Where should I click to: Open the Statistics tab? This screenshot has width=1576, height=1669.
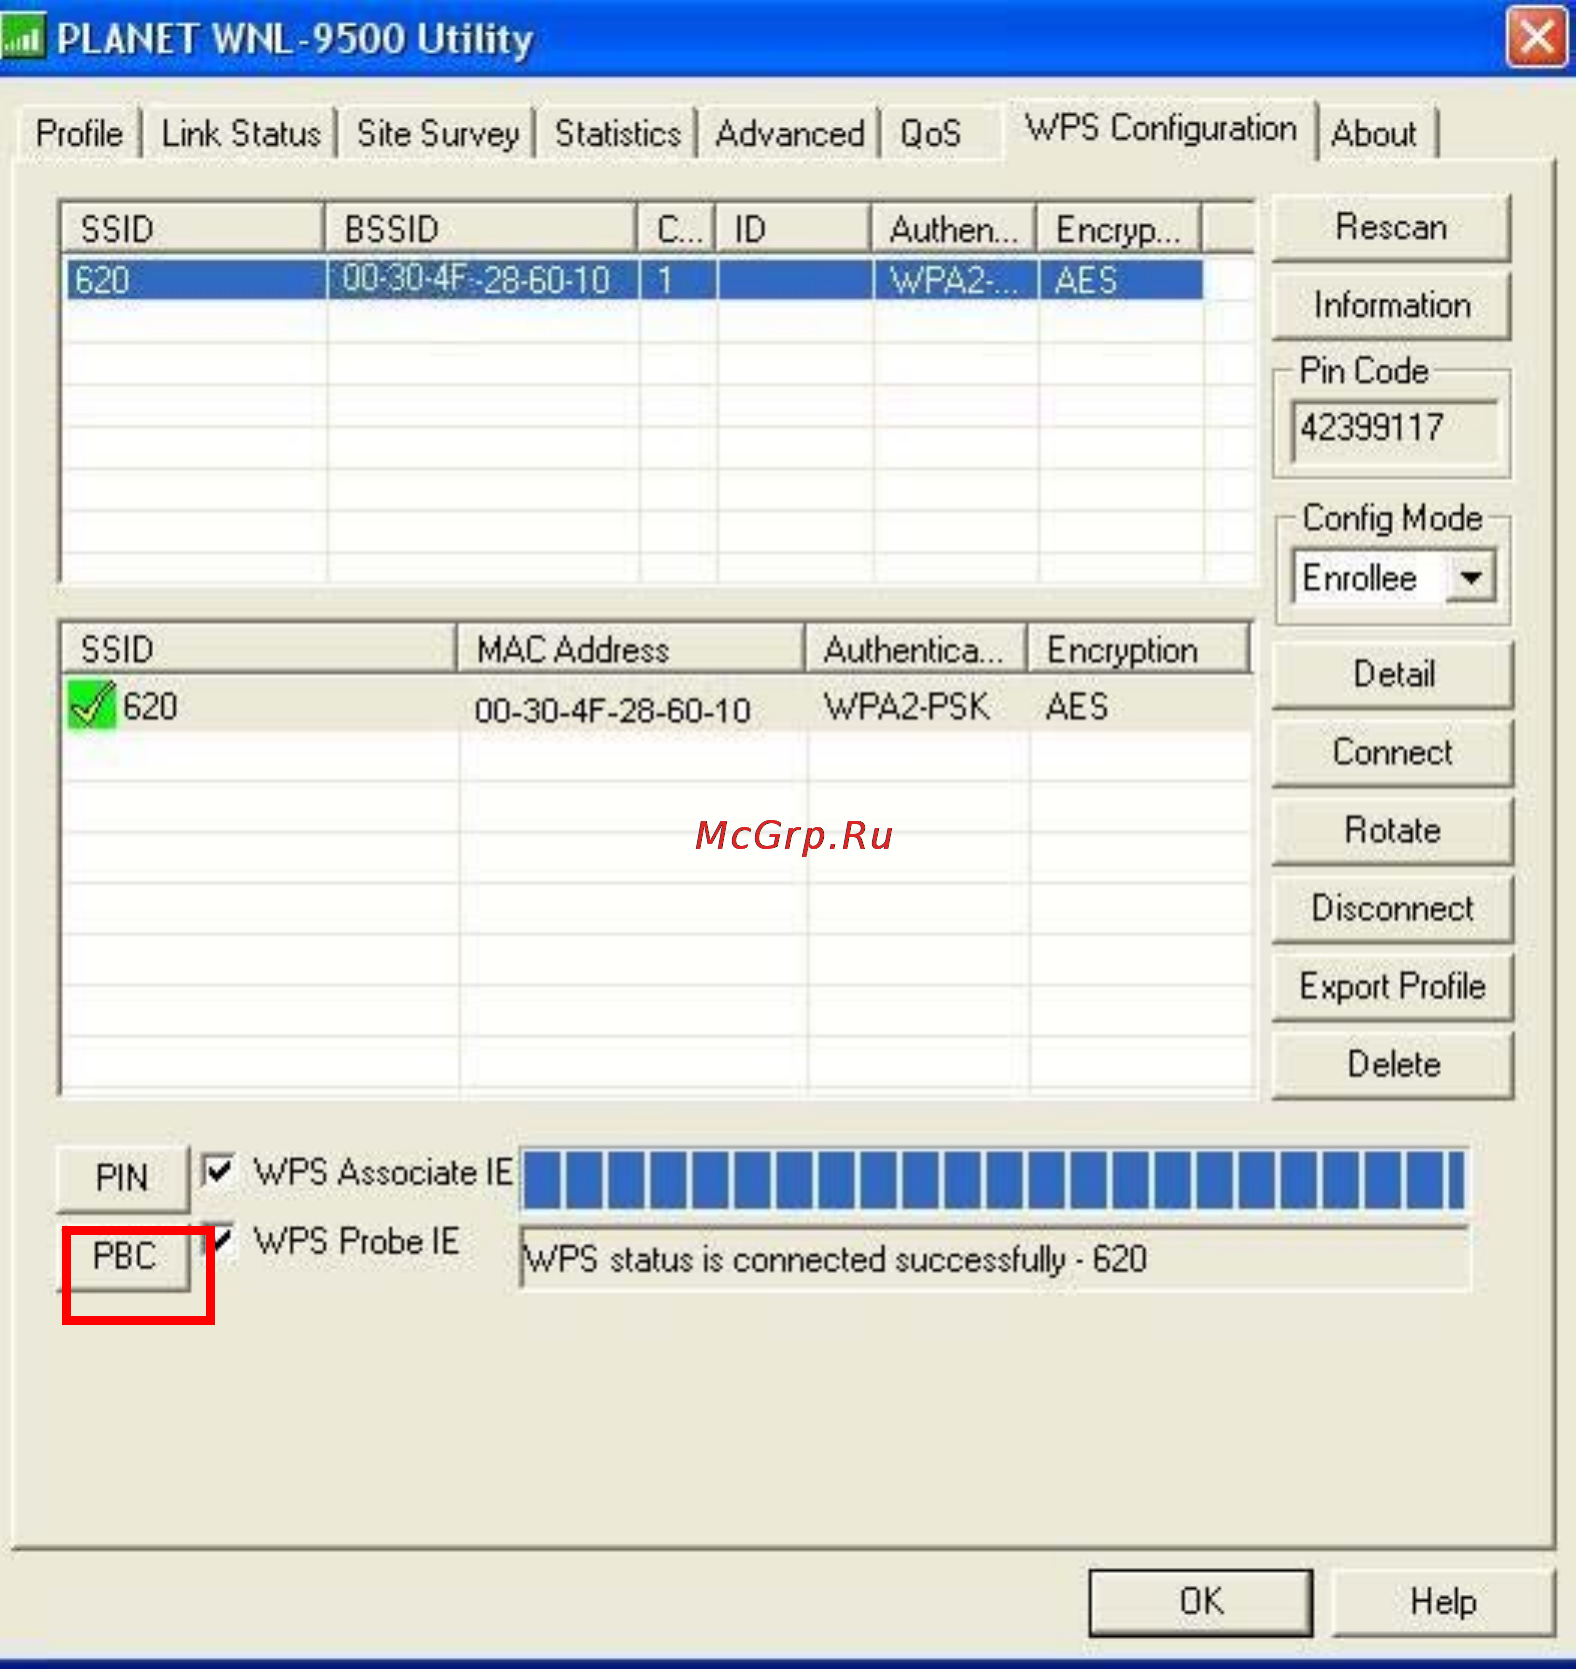pyautogui.click(x=617, y=133)
